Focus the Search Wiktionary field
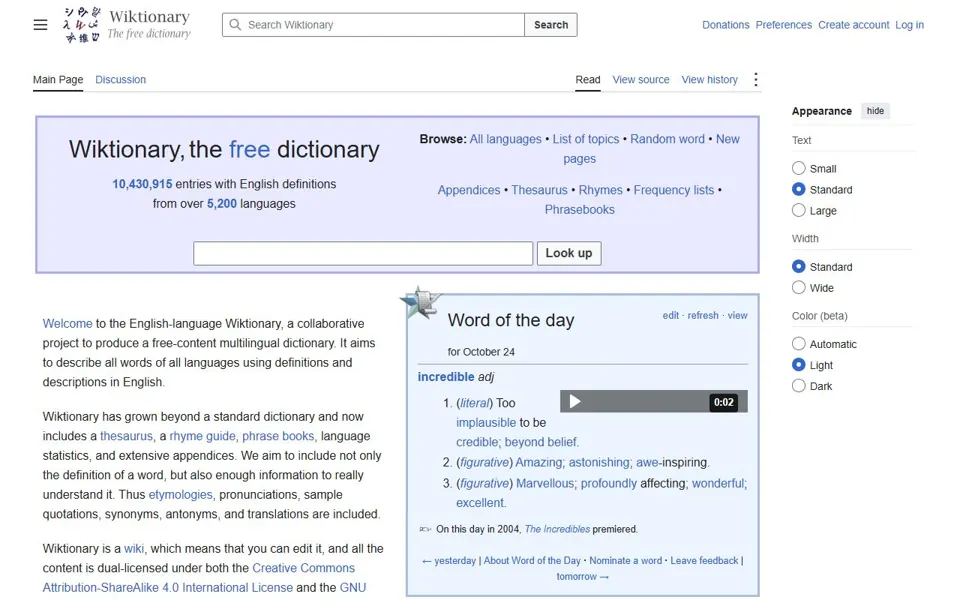 pyautogui.click(x=373, y=24)
